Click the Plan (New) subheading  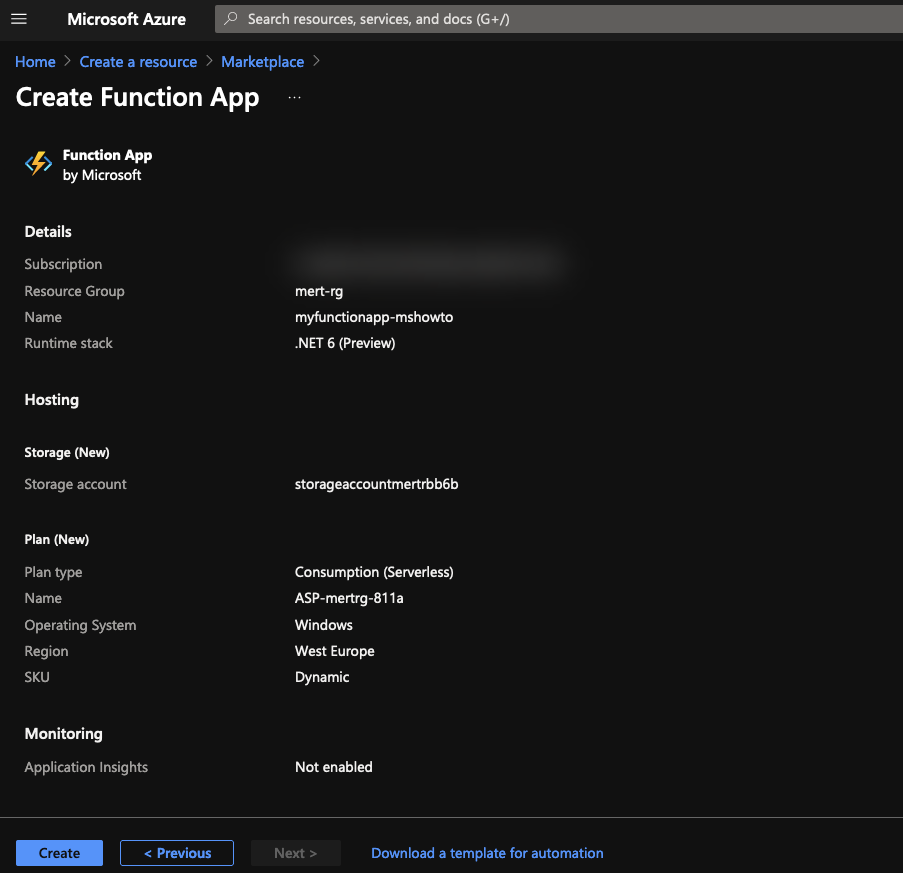click(x=56, y=540)
